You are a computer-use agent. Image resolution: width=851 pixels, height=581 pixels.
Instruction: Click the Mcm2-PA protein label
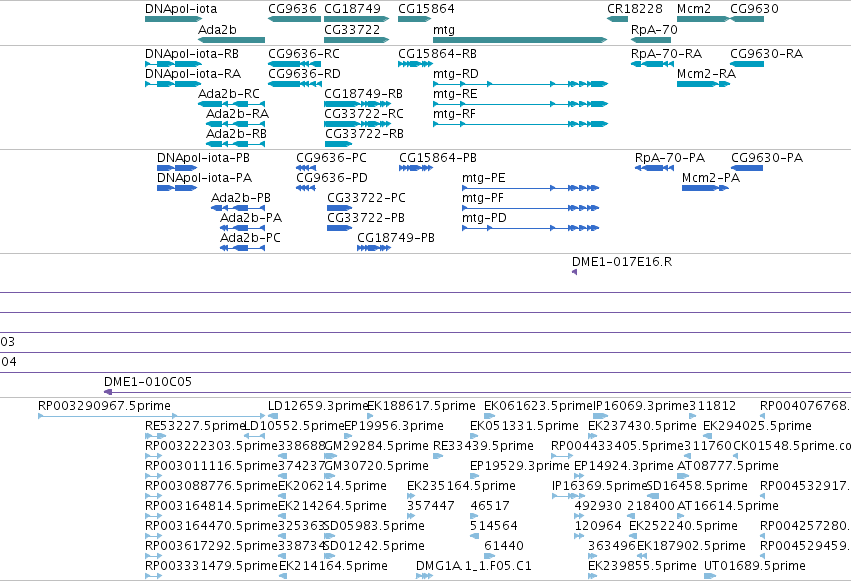tap(710, 178)
